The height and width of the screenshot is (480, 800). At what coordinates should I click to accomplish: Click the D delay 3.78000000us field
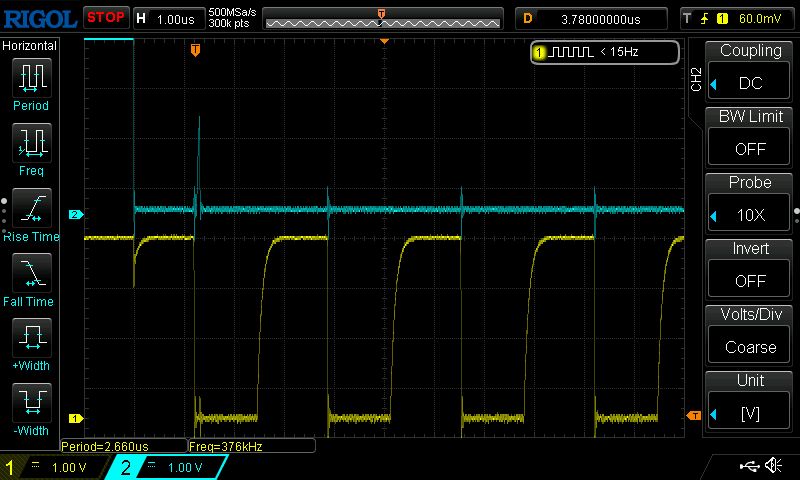pos(591,19)
